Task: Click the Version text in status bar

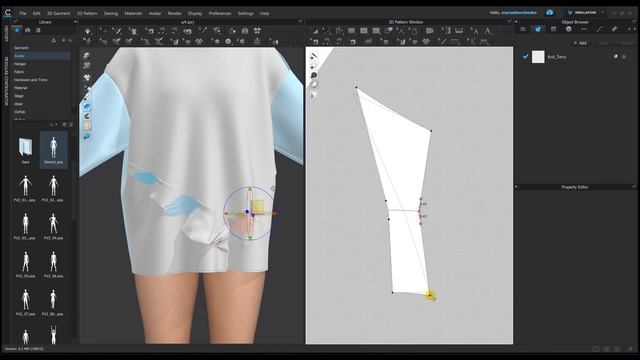Action: coord(24,349)
